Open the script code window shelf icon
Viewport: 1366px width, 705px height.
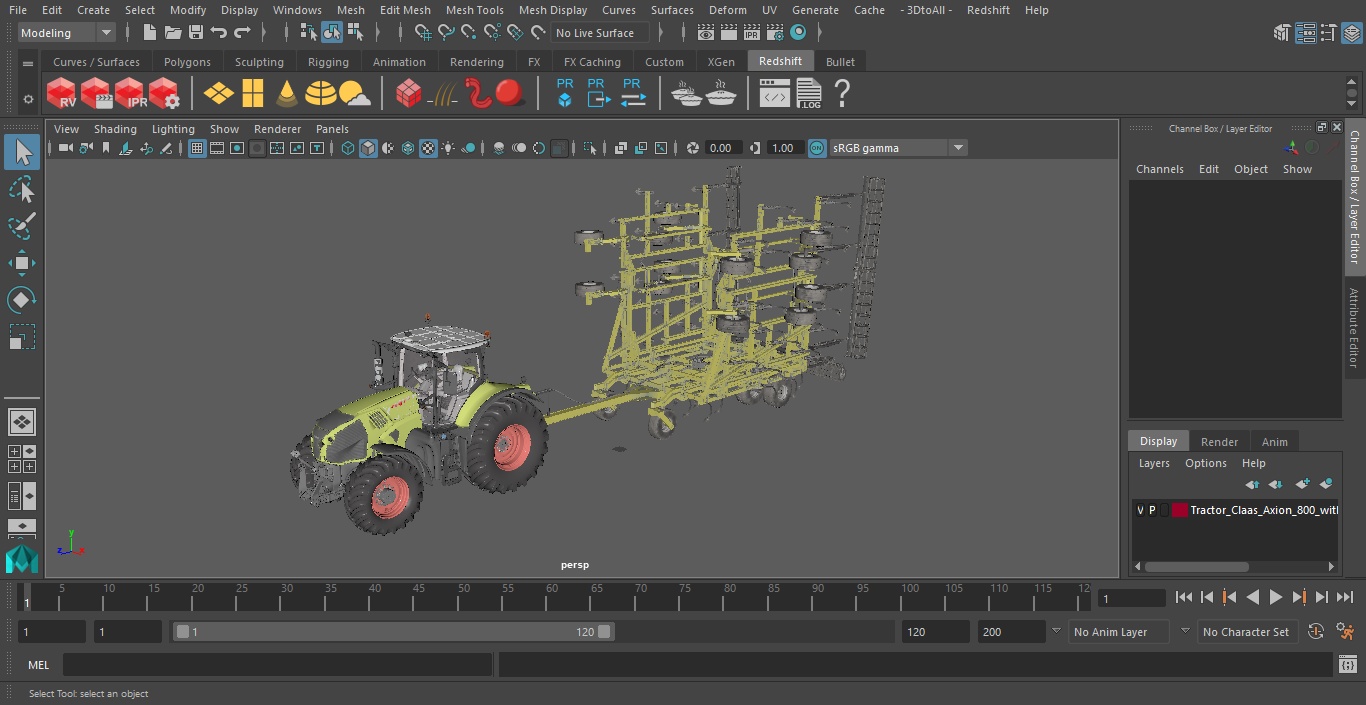click(774, 94)
